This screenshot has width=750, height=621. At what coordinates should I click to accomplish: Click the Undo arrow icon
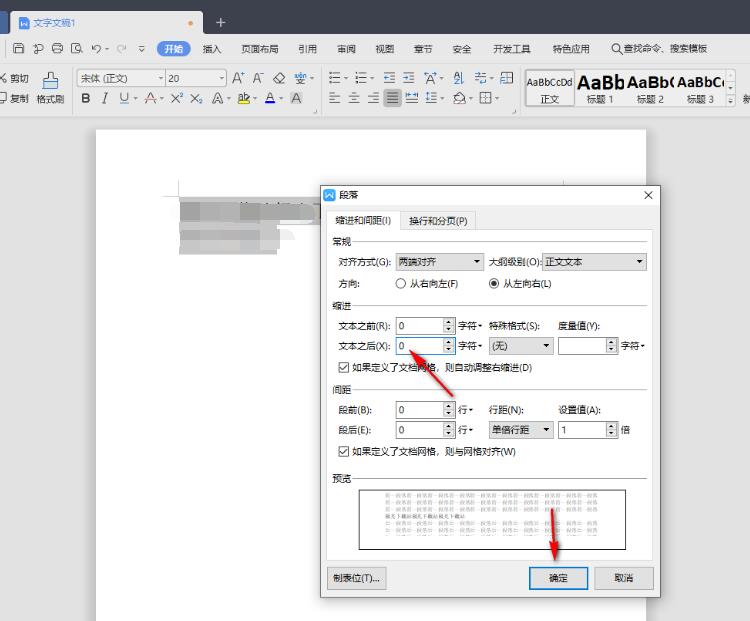pos(96,48)
